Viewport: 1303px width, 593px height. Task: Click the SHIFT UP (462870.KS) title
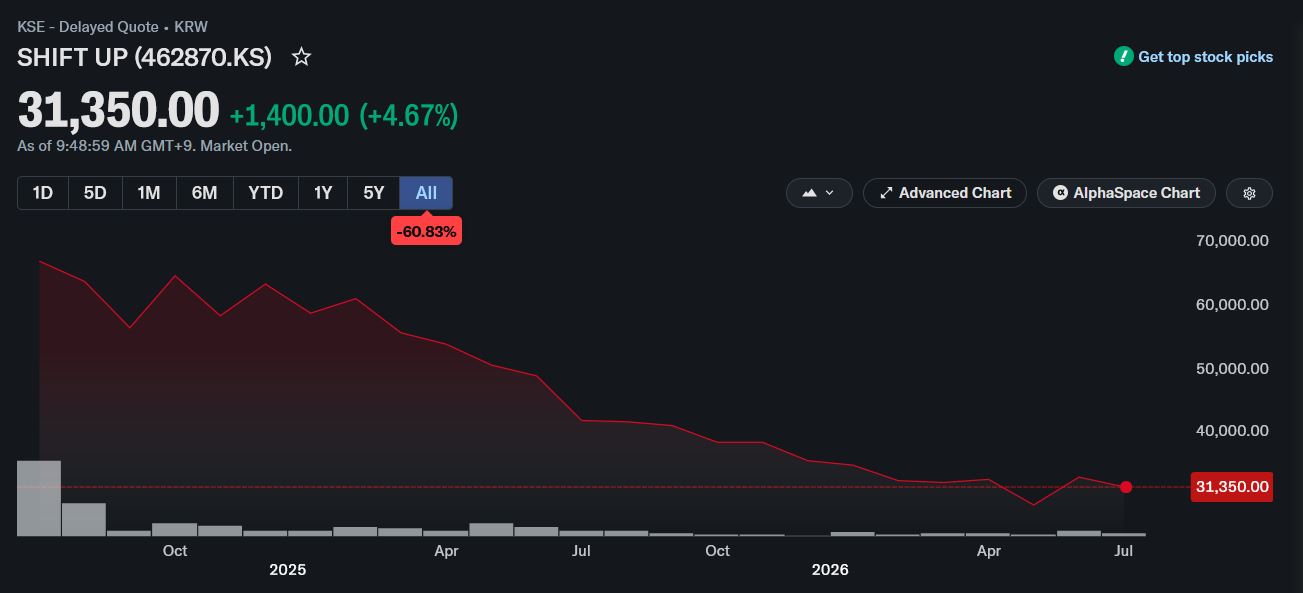click(x=145, y=57)
